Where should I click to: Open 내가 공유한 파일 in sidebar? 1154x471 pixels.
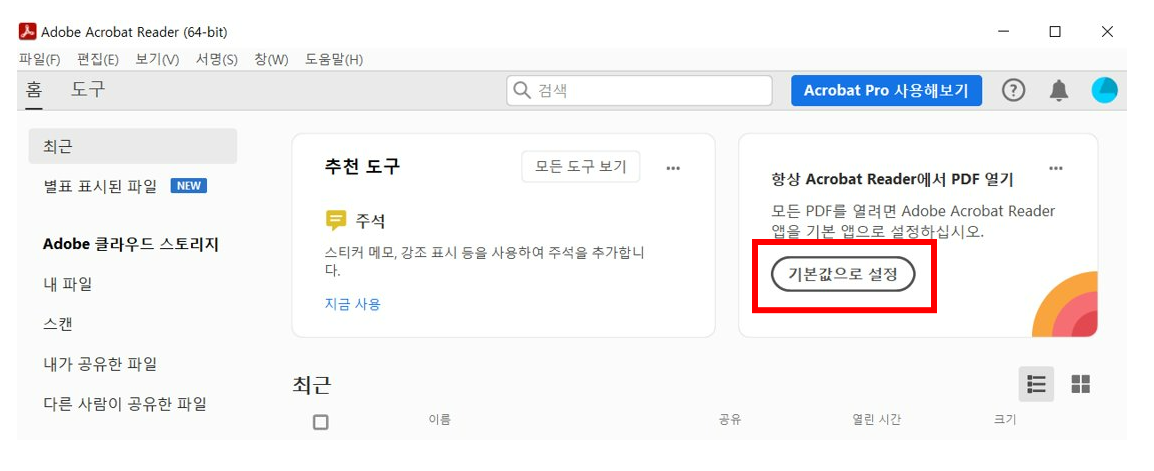[100, 364]
